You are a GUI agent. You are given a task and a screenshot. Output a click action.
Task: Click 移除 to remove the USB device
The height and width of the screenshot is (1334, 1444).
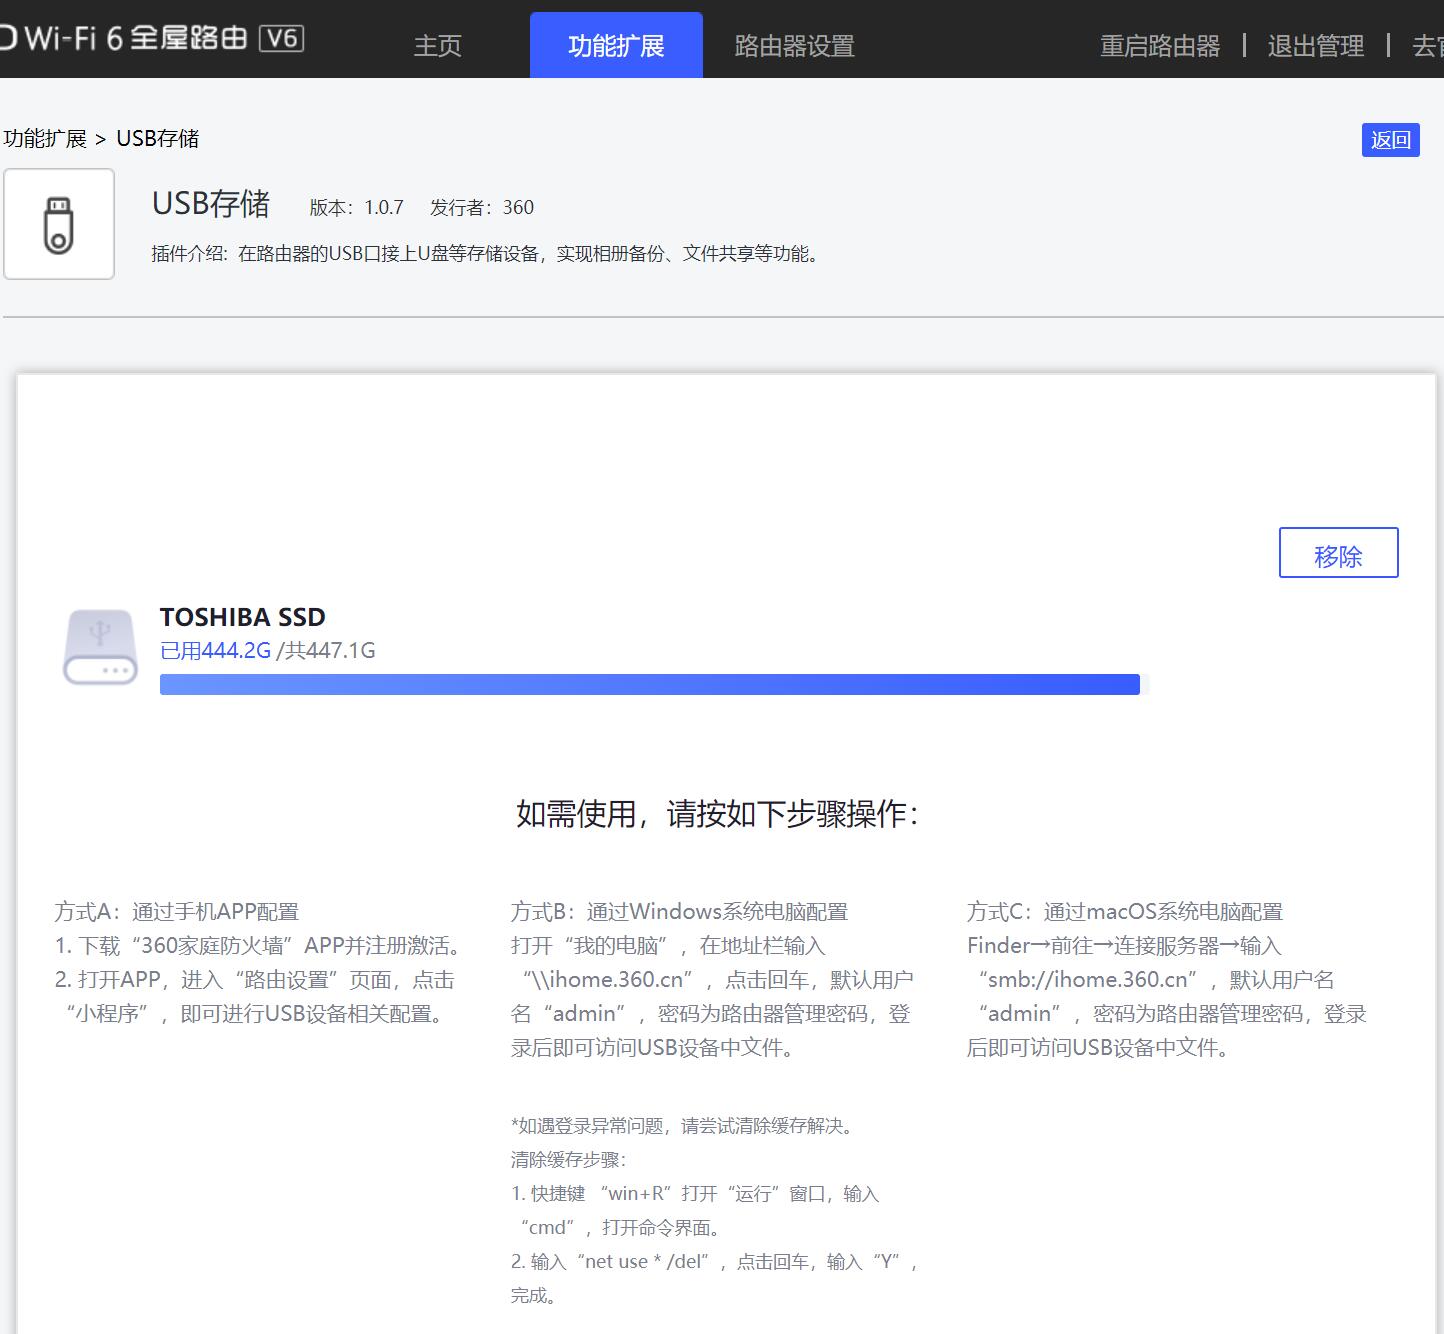click(x=1338, y=553)
